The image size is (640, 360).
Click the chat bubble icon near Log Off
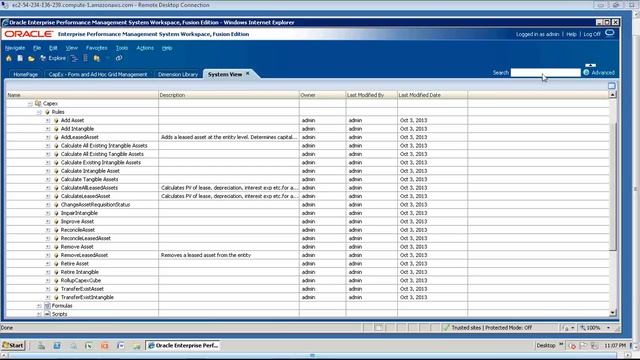pos(610,33)
